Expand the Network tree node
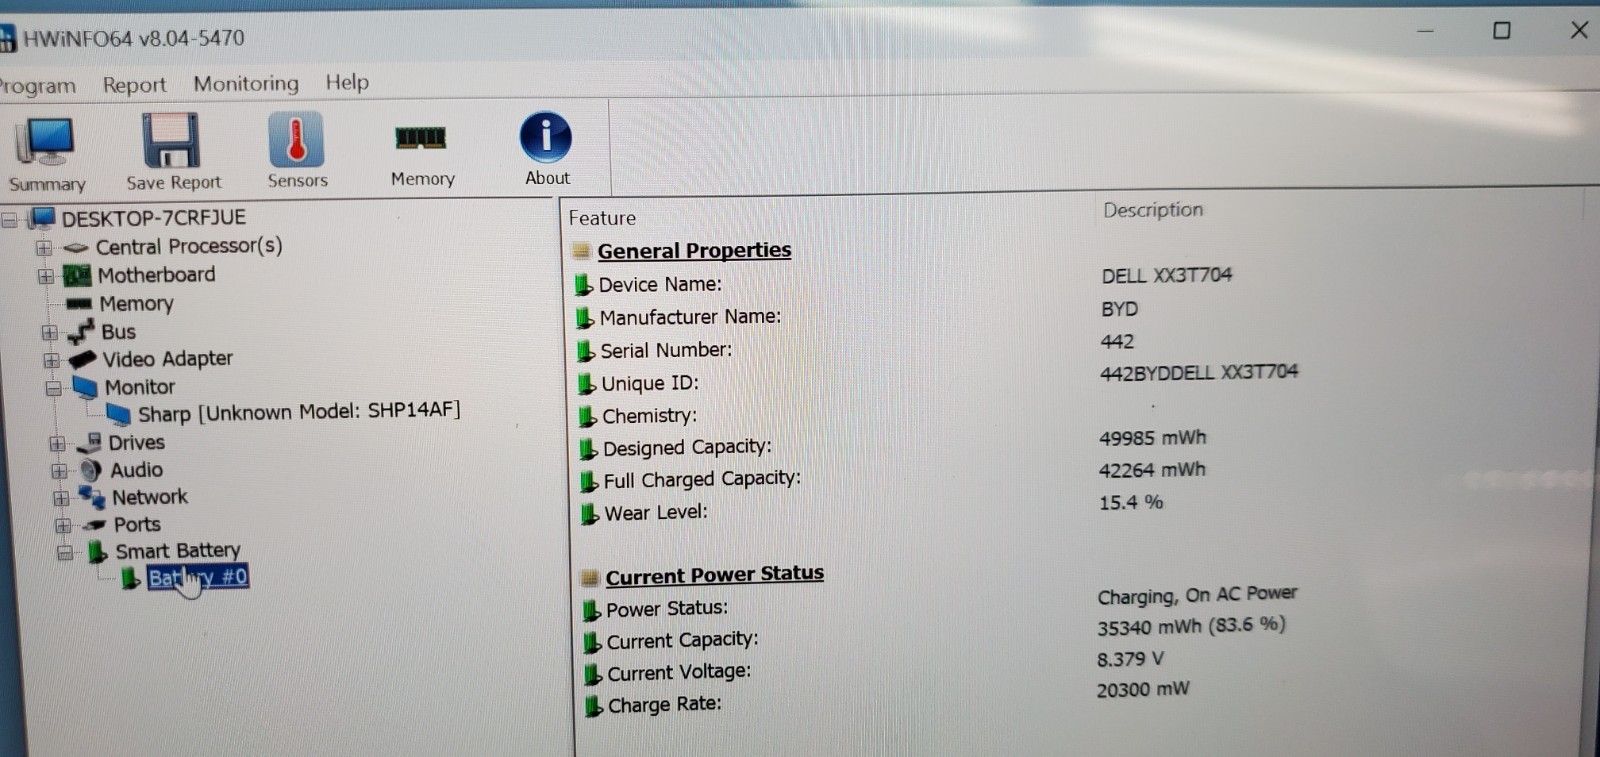The image size is (1600, 757). pos(61,498)
